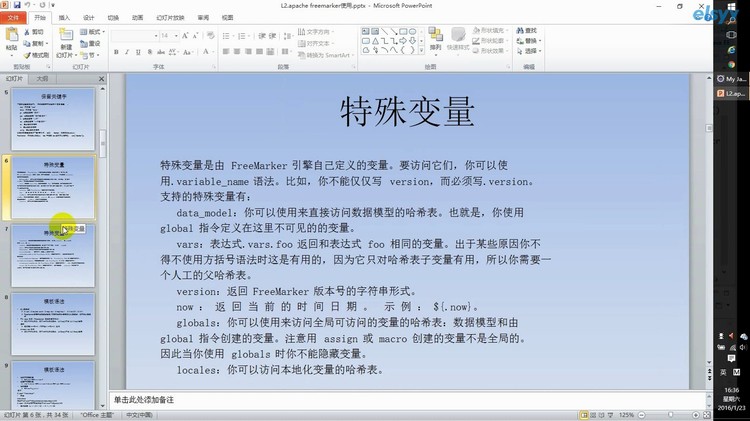The width and height of the screenshot is (750, 421).
Task: Toggle Bold formatting
Action: tap(116, 52)
